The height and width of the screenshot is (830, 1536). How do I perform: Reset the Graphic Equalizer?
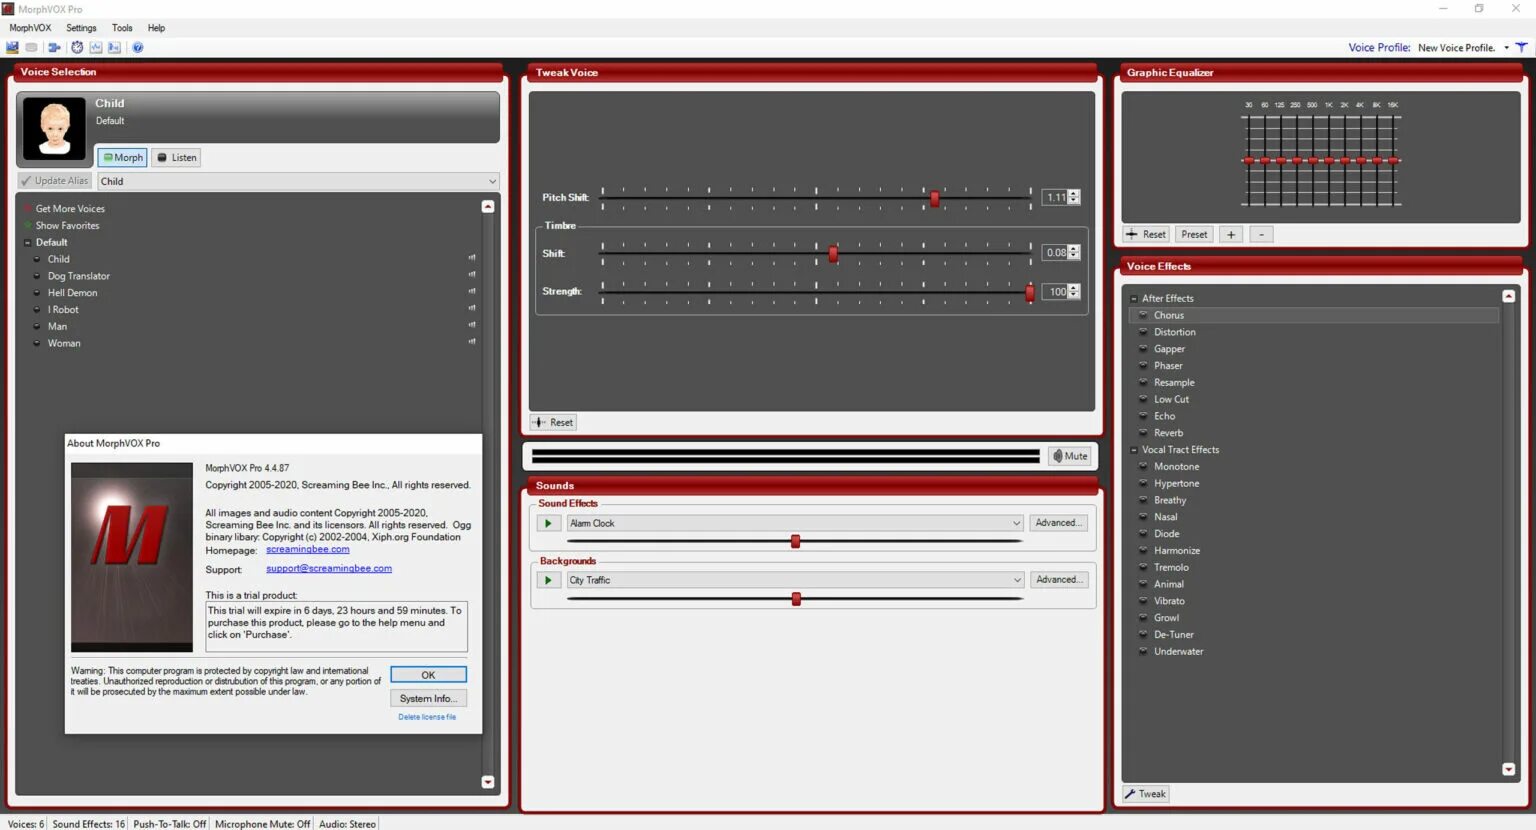(x=1146, y=234)
